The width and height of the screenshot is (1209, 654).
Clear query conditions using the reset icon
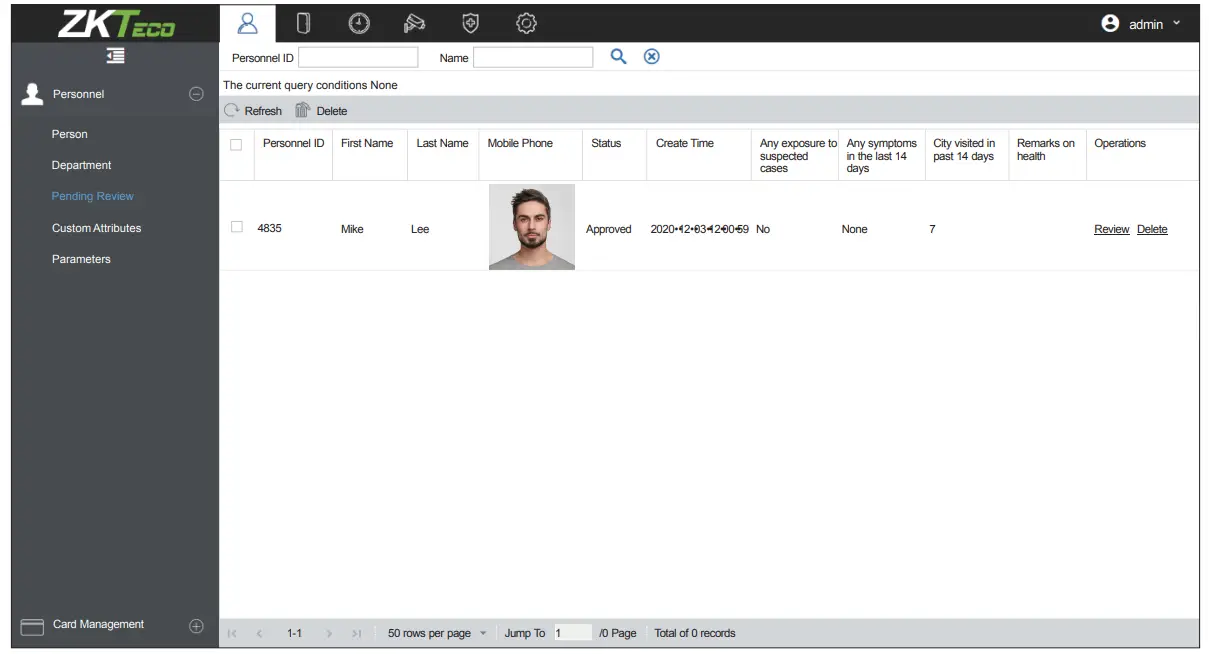pos(651,56)
